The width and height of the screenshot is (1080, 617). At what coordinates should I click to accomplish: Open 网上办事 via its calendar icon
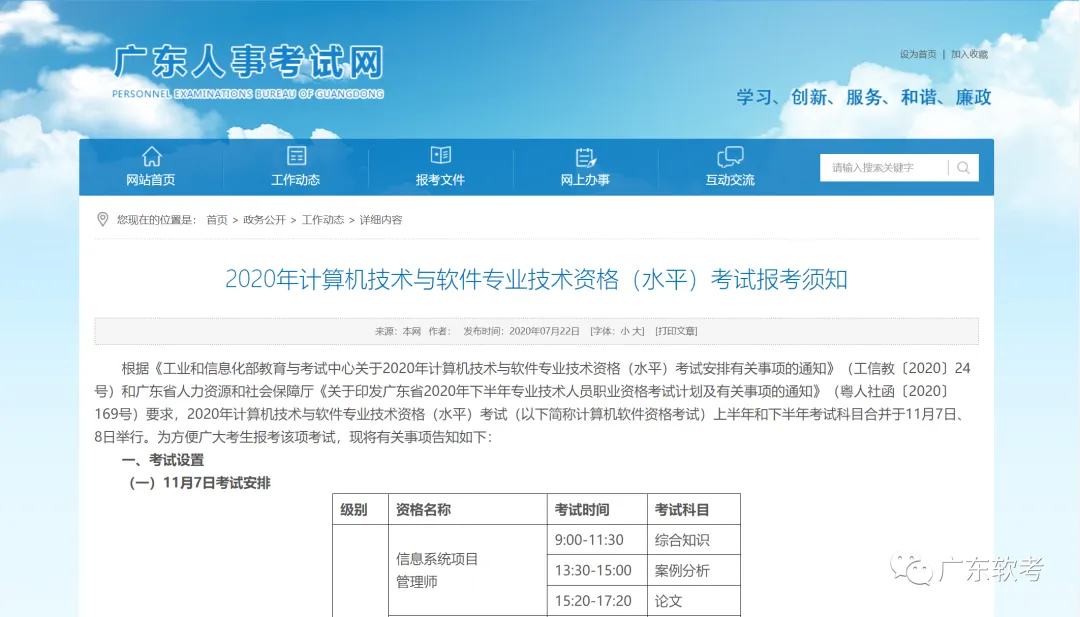(585, 155)
